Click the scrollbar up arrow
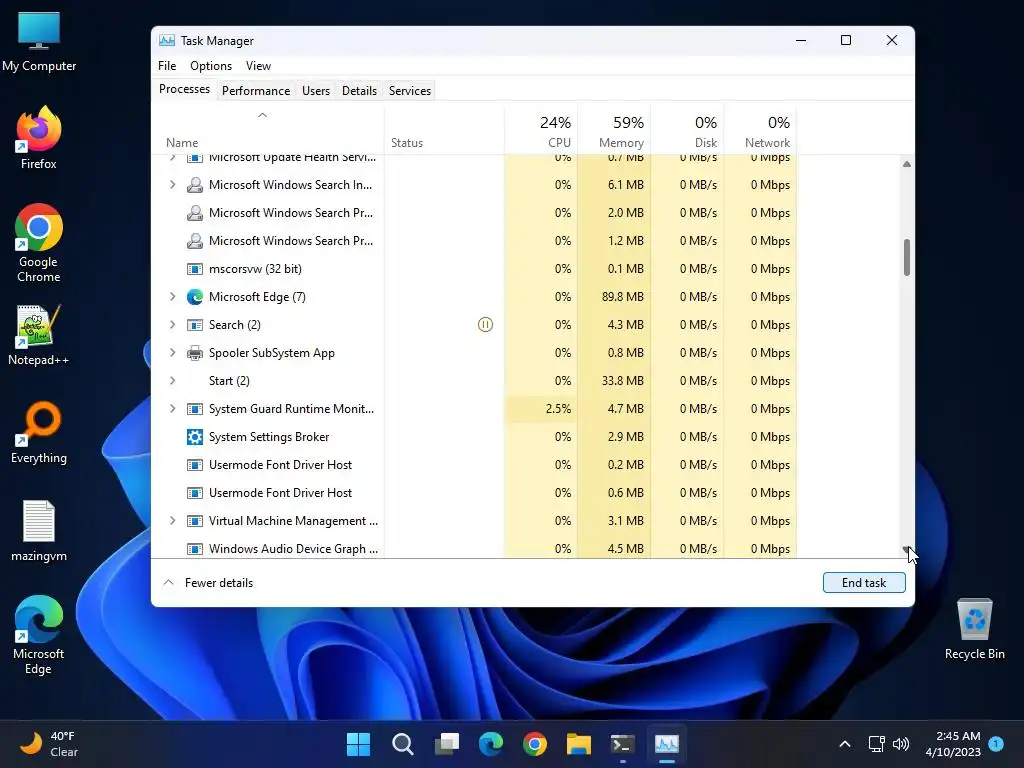The width and height of the screenshot is (1024, 768). click(906, 164)
